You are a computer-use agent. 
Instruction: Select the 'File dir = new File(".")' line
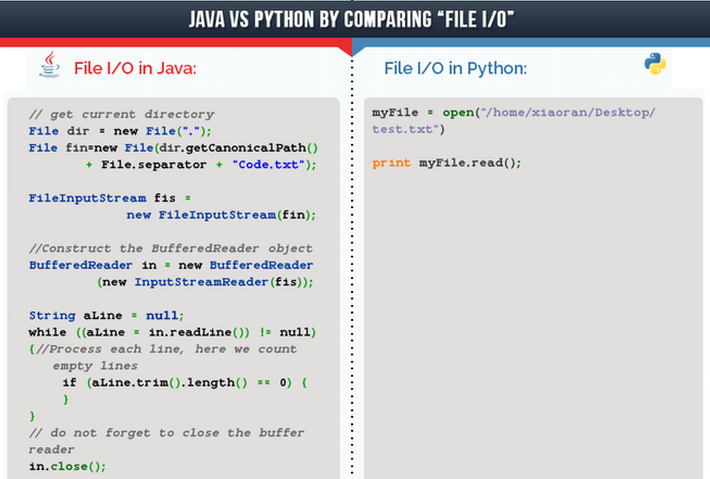120,131
